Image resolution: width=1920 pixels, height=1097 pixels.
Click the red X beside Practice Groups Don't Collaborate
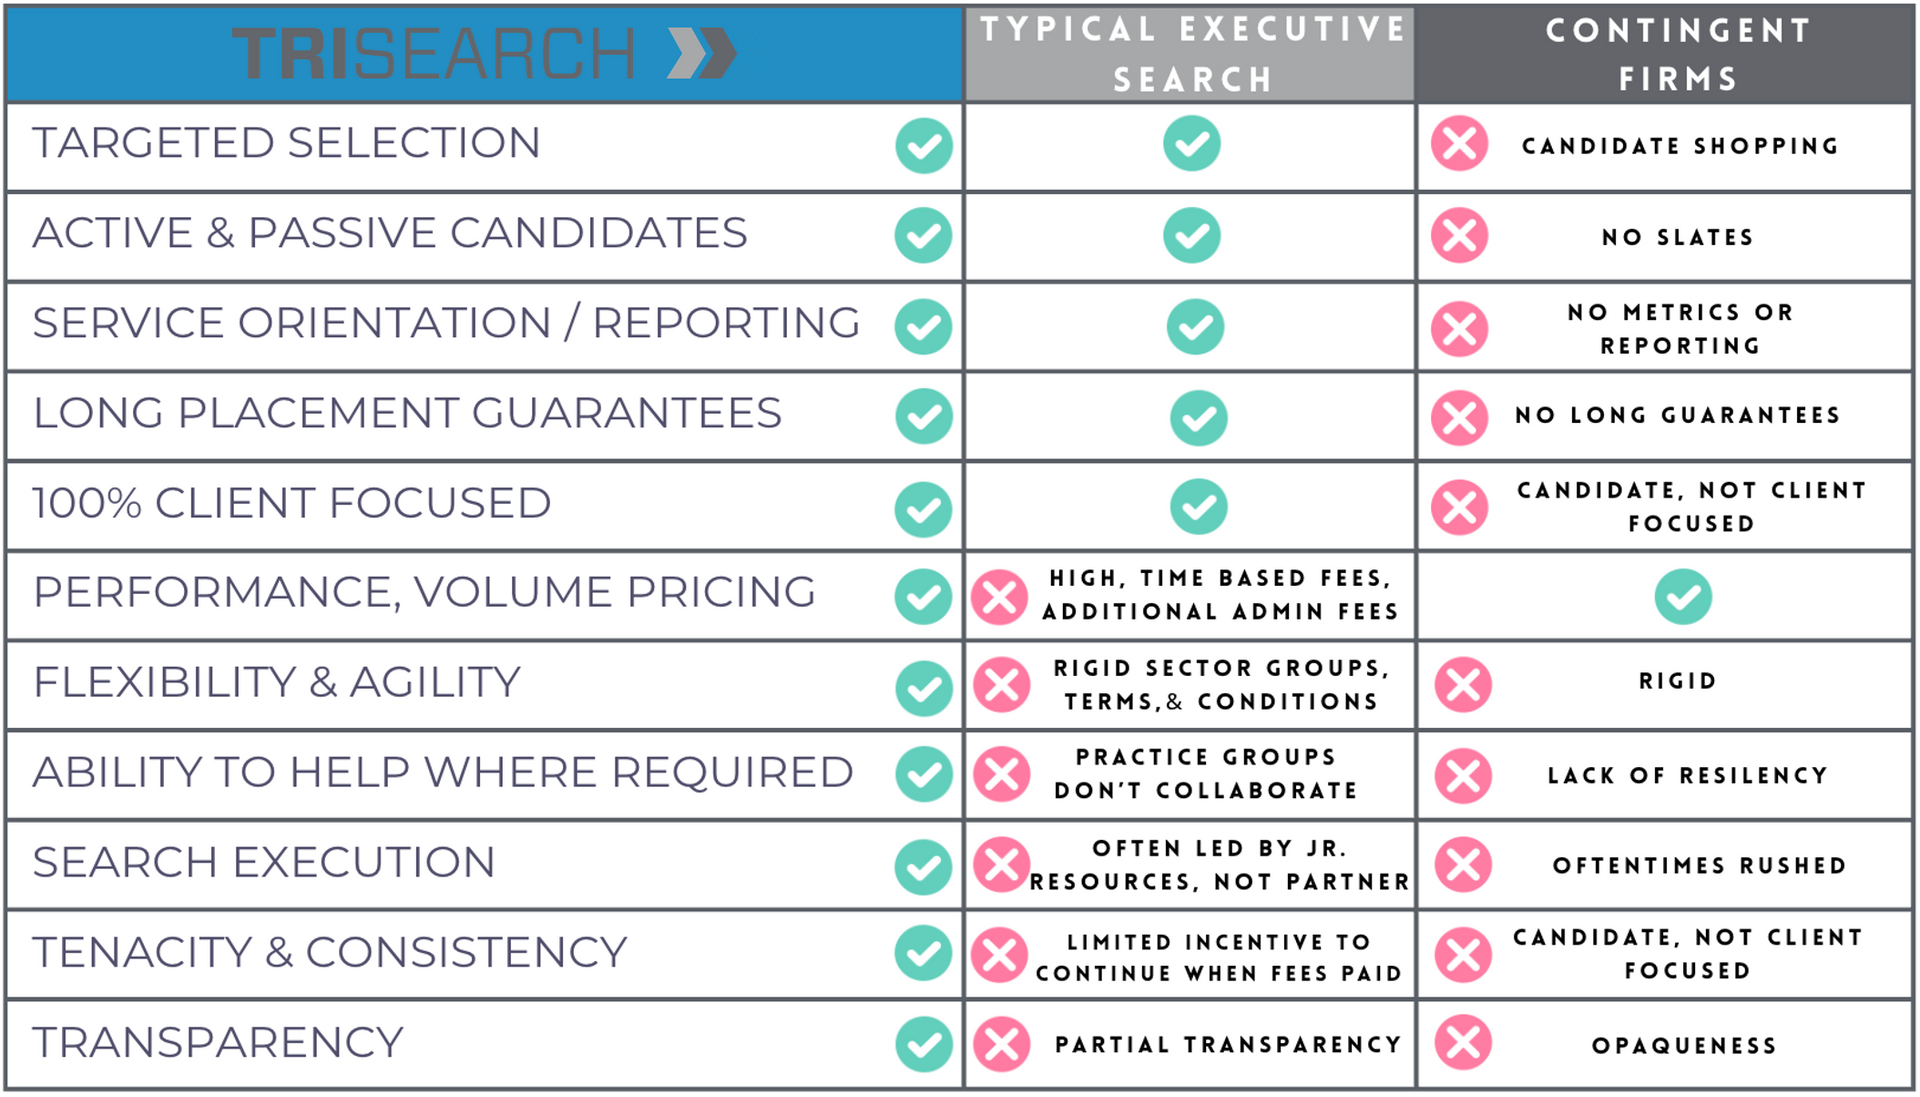(x=1001, y=774)
